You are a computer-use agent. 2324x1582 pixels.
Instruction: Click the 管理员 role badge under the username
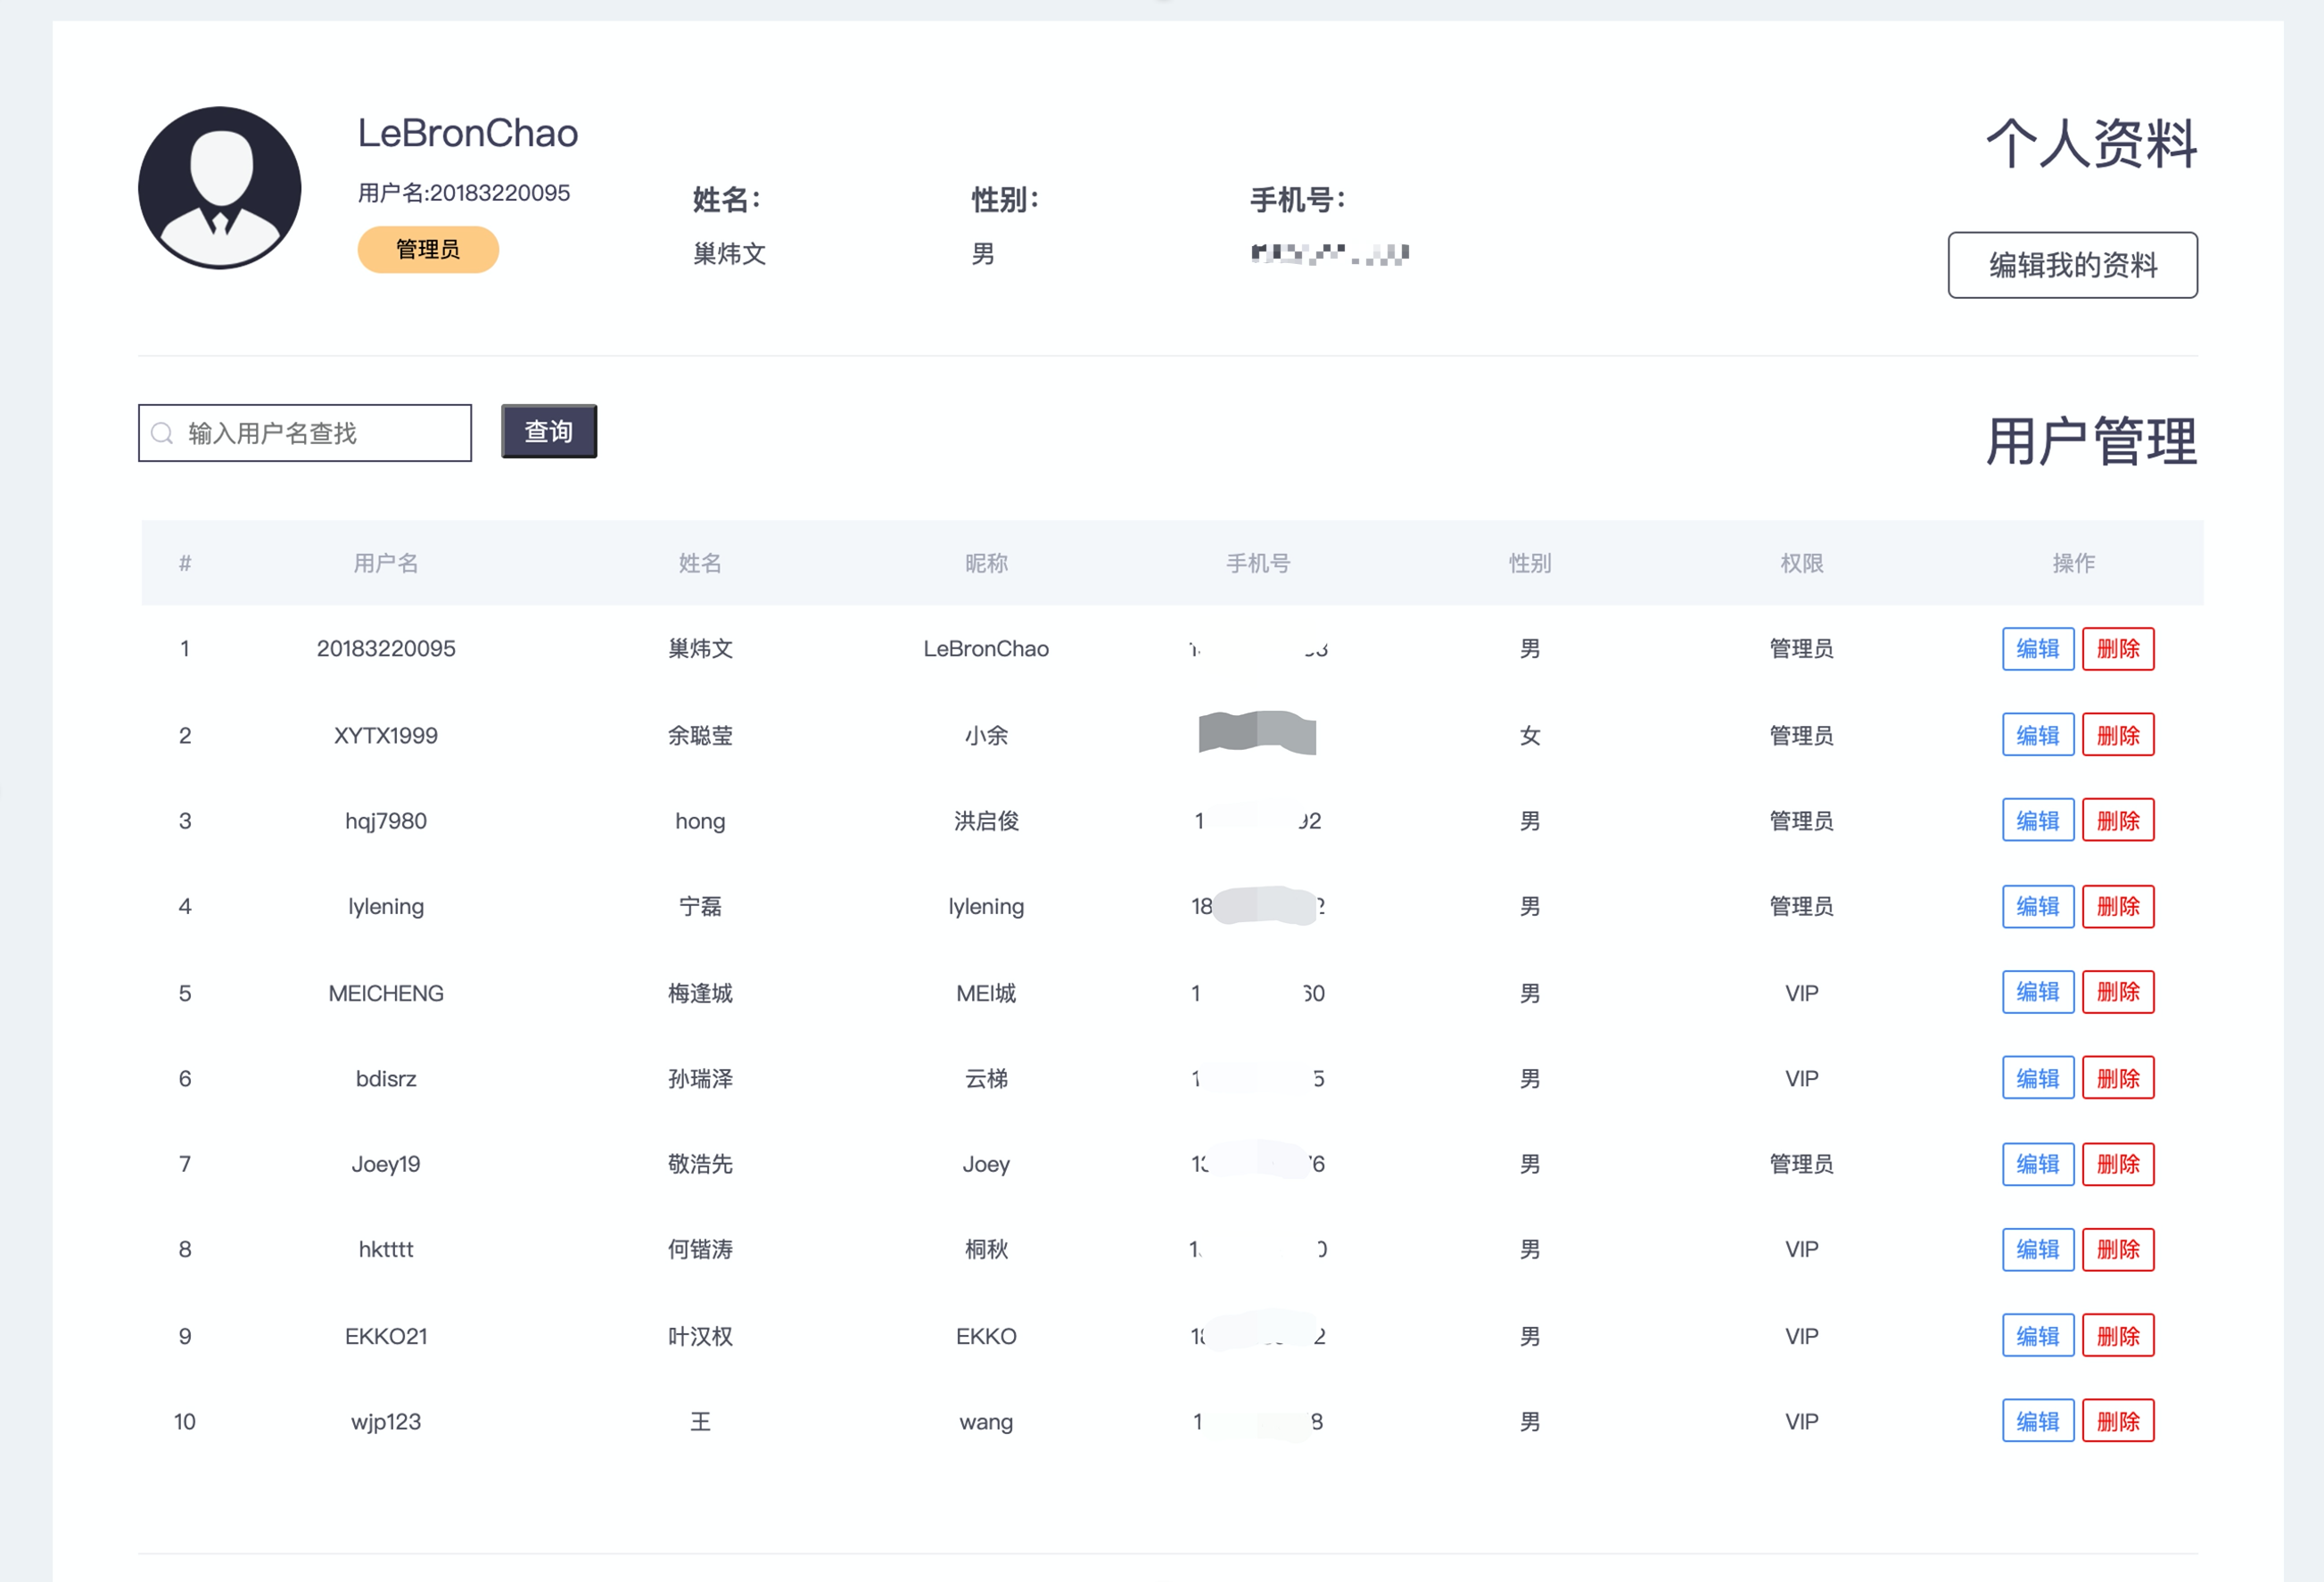click(x=428, y=249)
